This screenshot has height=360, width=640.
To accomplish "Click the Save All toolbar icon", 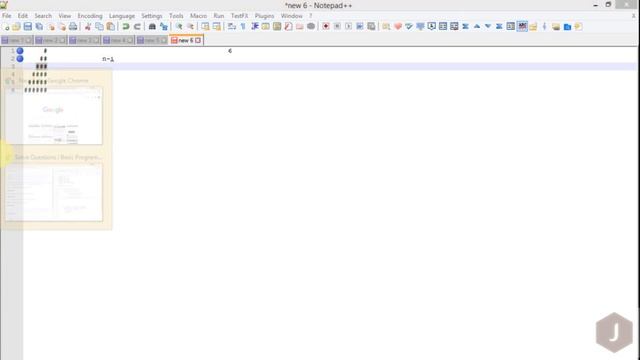I will pos(39,27).
